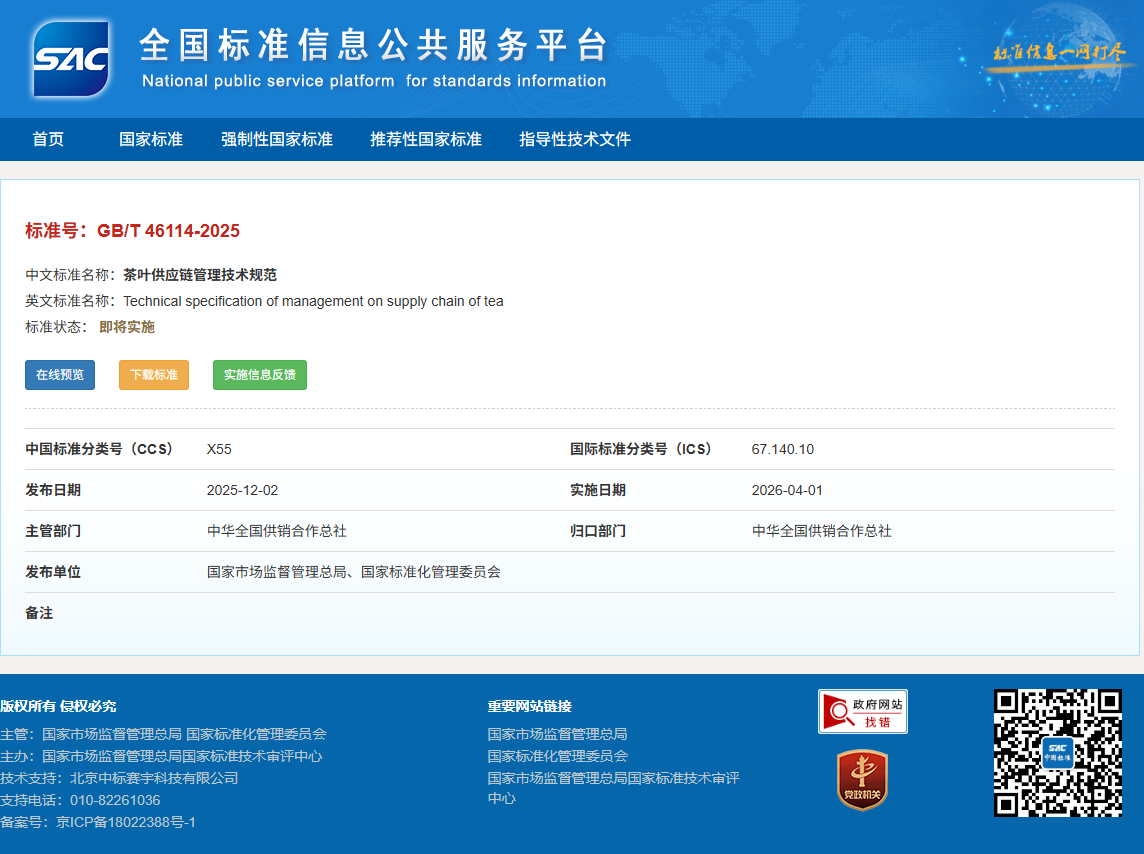
Task: Open the 首页 navigation menu item
Action: pos(48,140)
